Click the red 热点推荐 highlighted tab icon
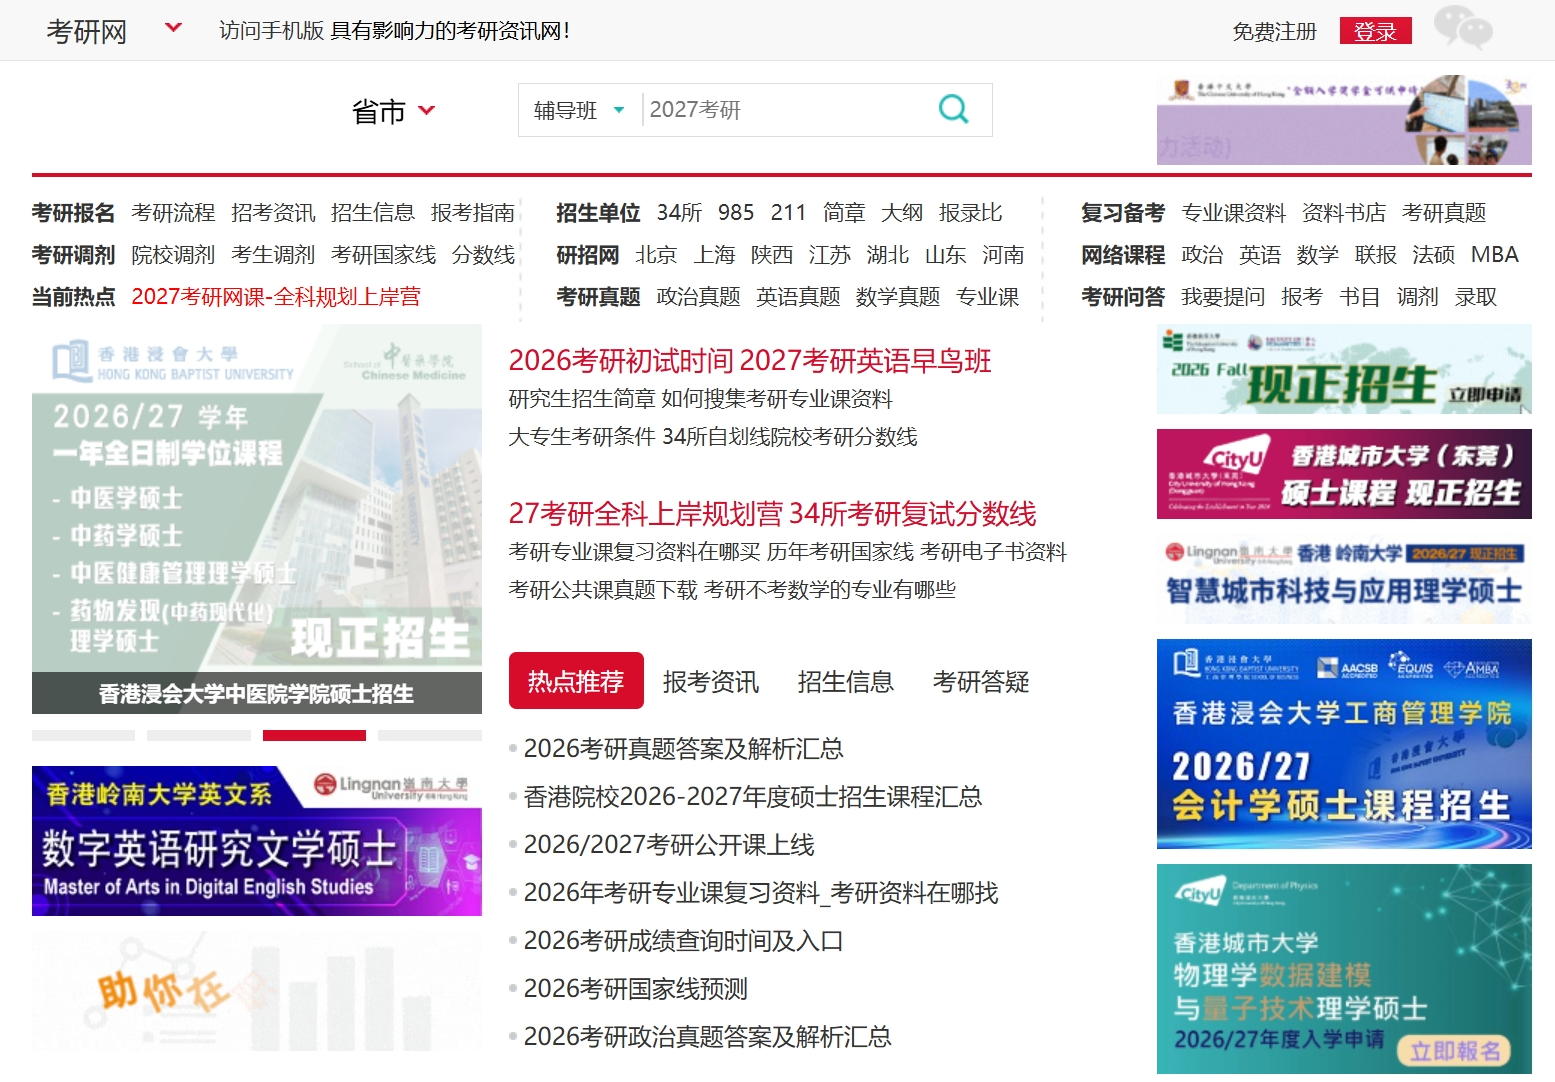This screenshot has width=1555, height=1082. (x=576, y=681)
